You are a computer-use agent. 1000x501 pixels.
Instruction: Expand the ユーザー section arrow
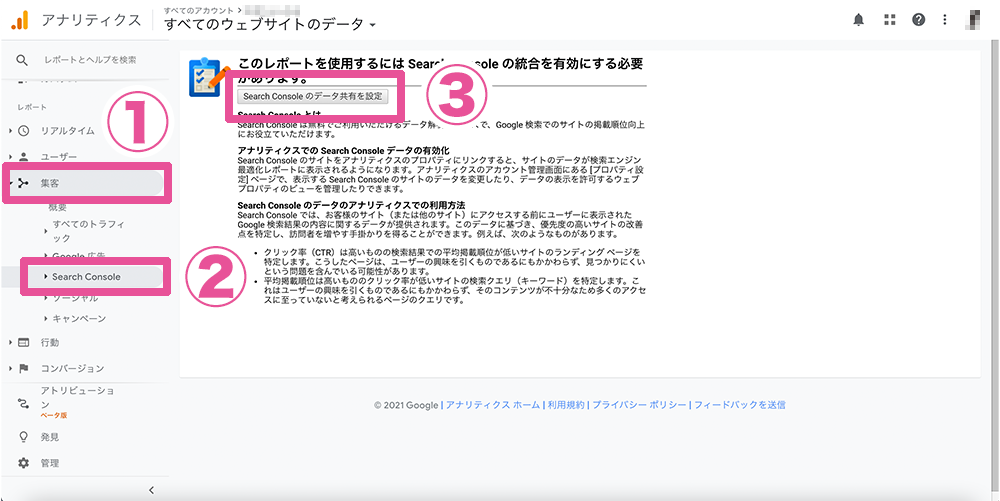point(10,156)
